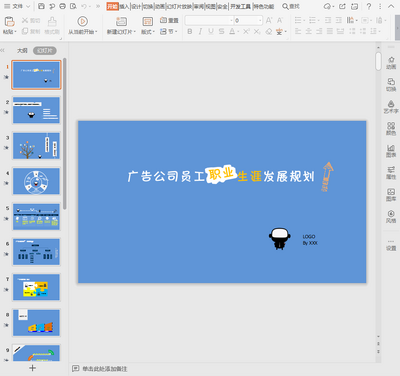Open the Properties pane in right sidebar

(x=391, y=172)
